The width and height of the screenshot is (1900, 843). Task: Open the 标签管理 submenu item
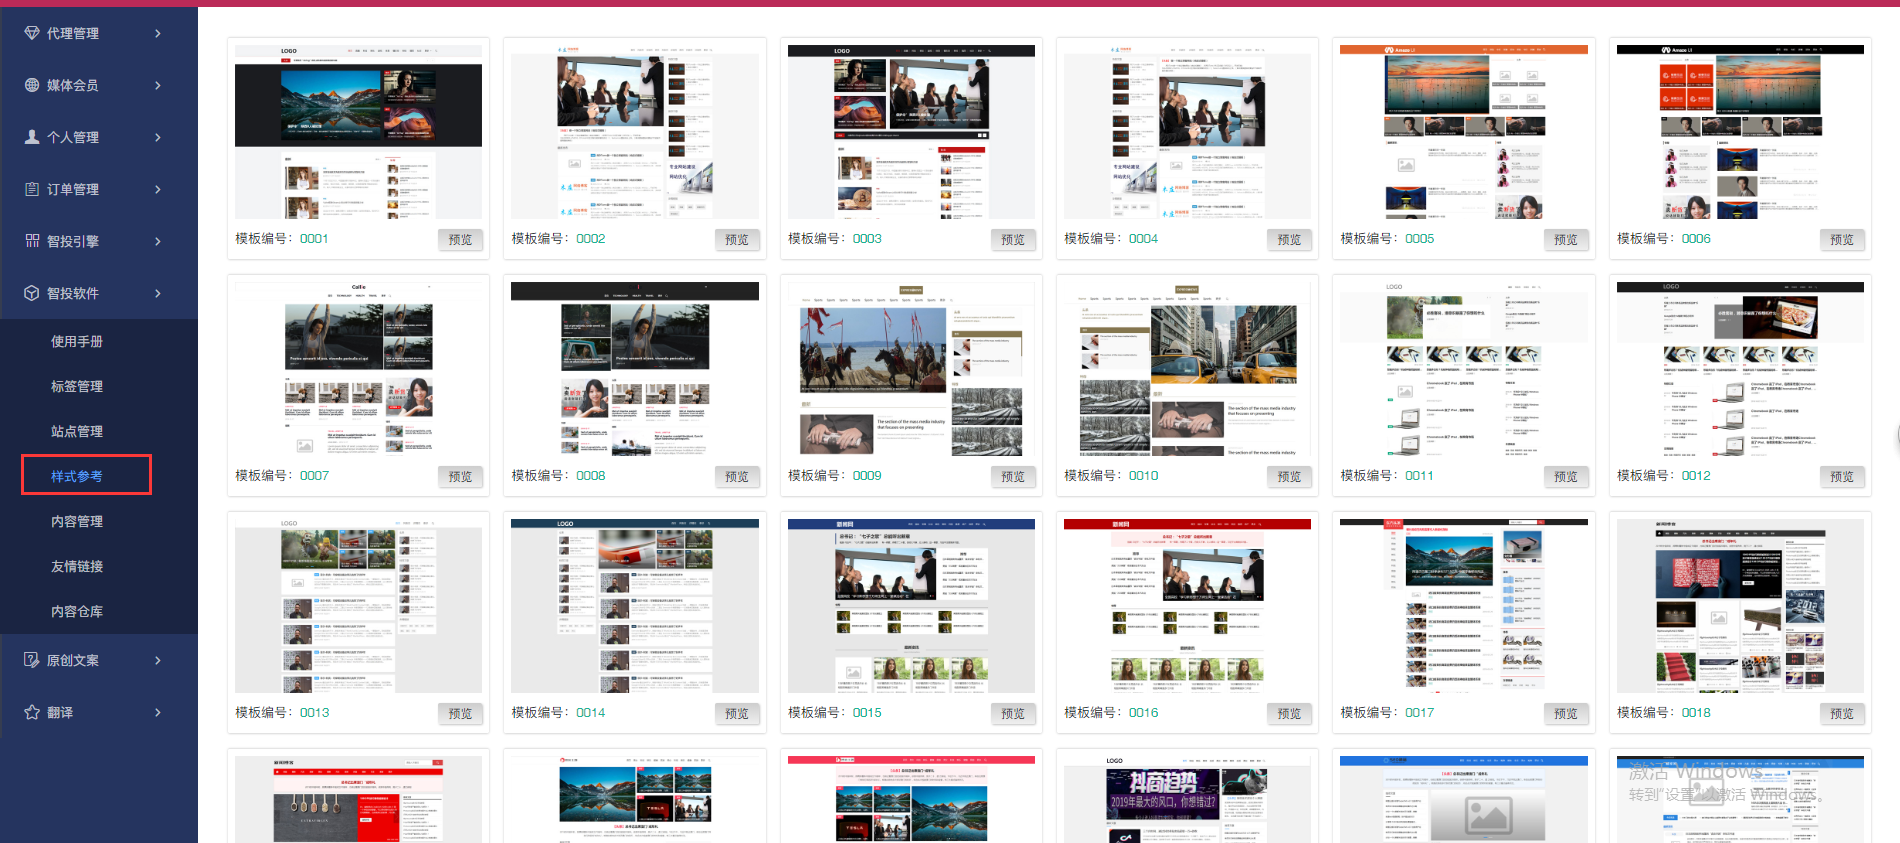tap(77, 386)
